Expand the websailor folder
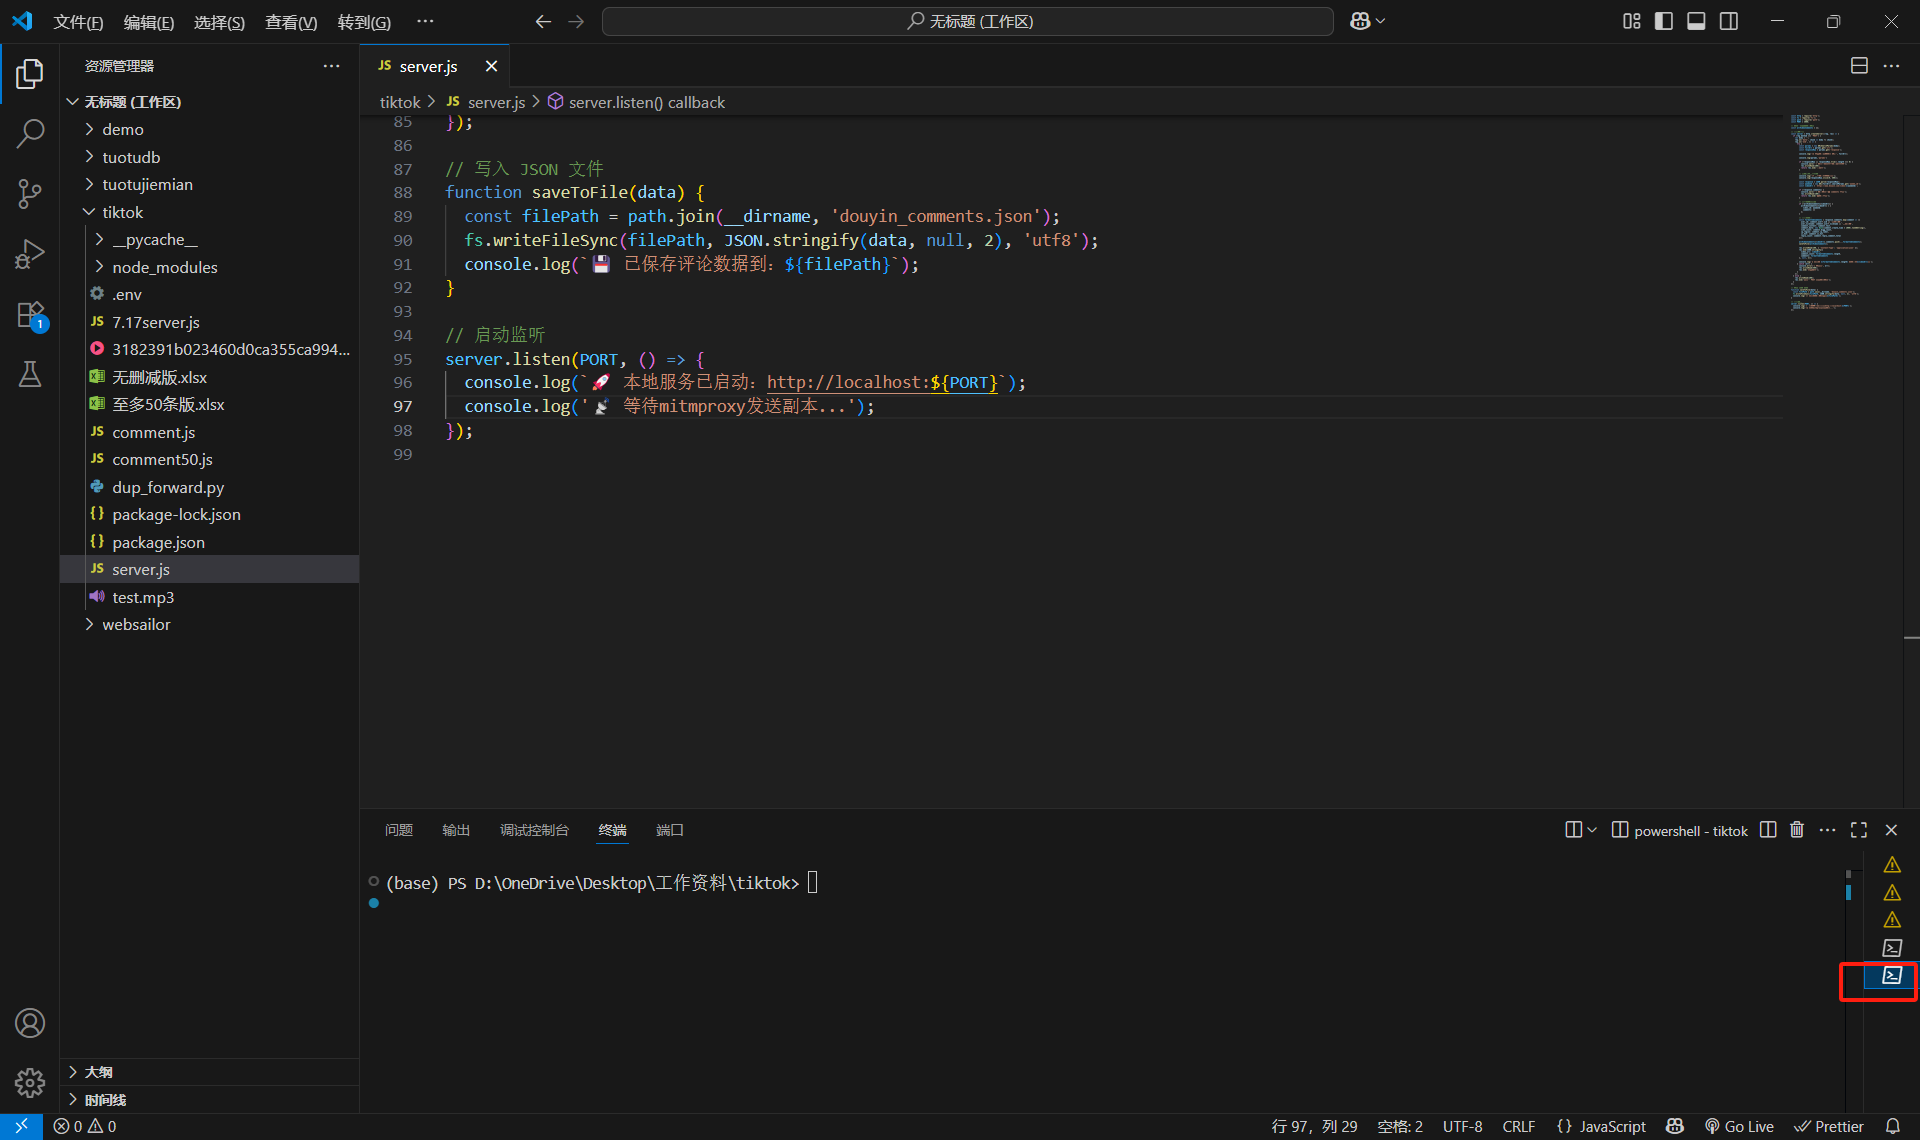This screenshot has height=1140, width=1920. 210,624
